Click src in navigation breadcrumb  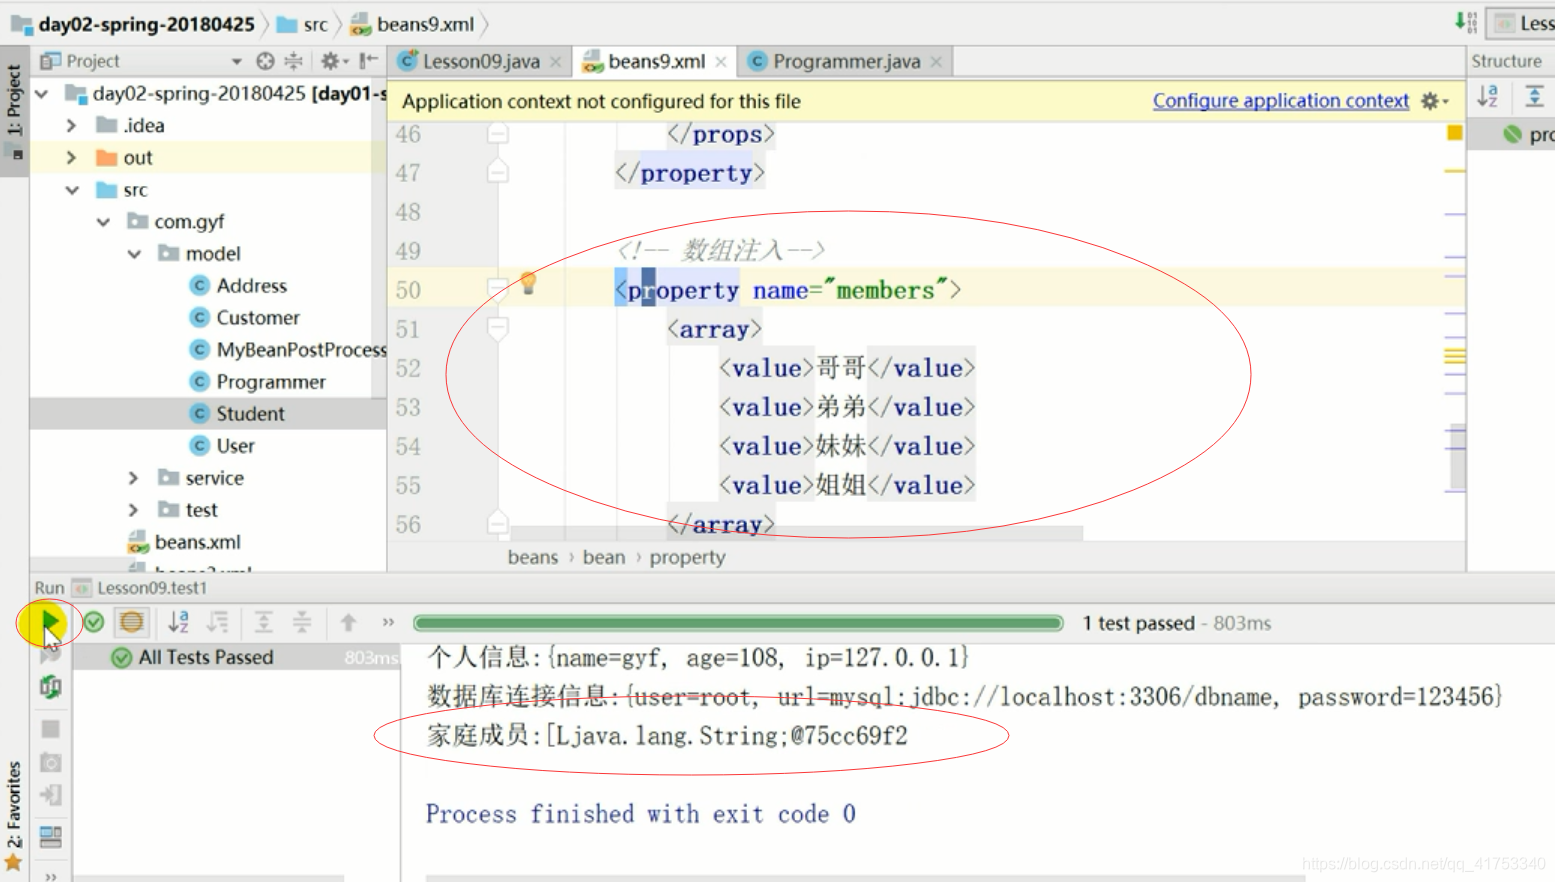[x=303, y=24]
